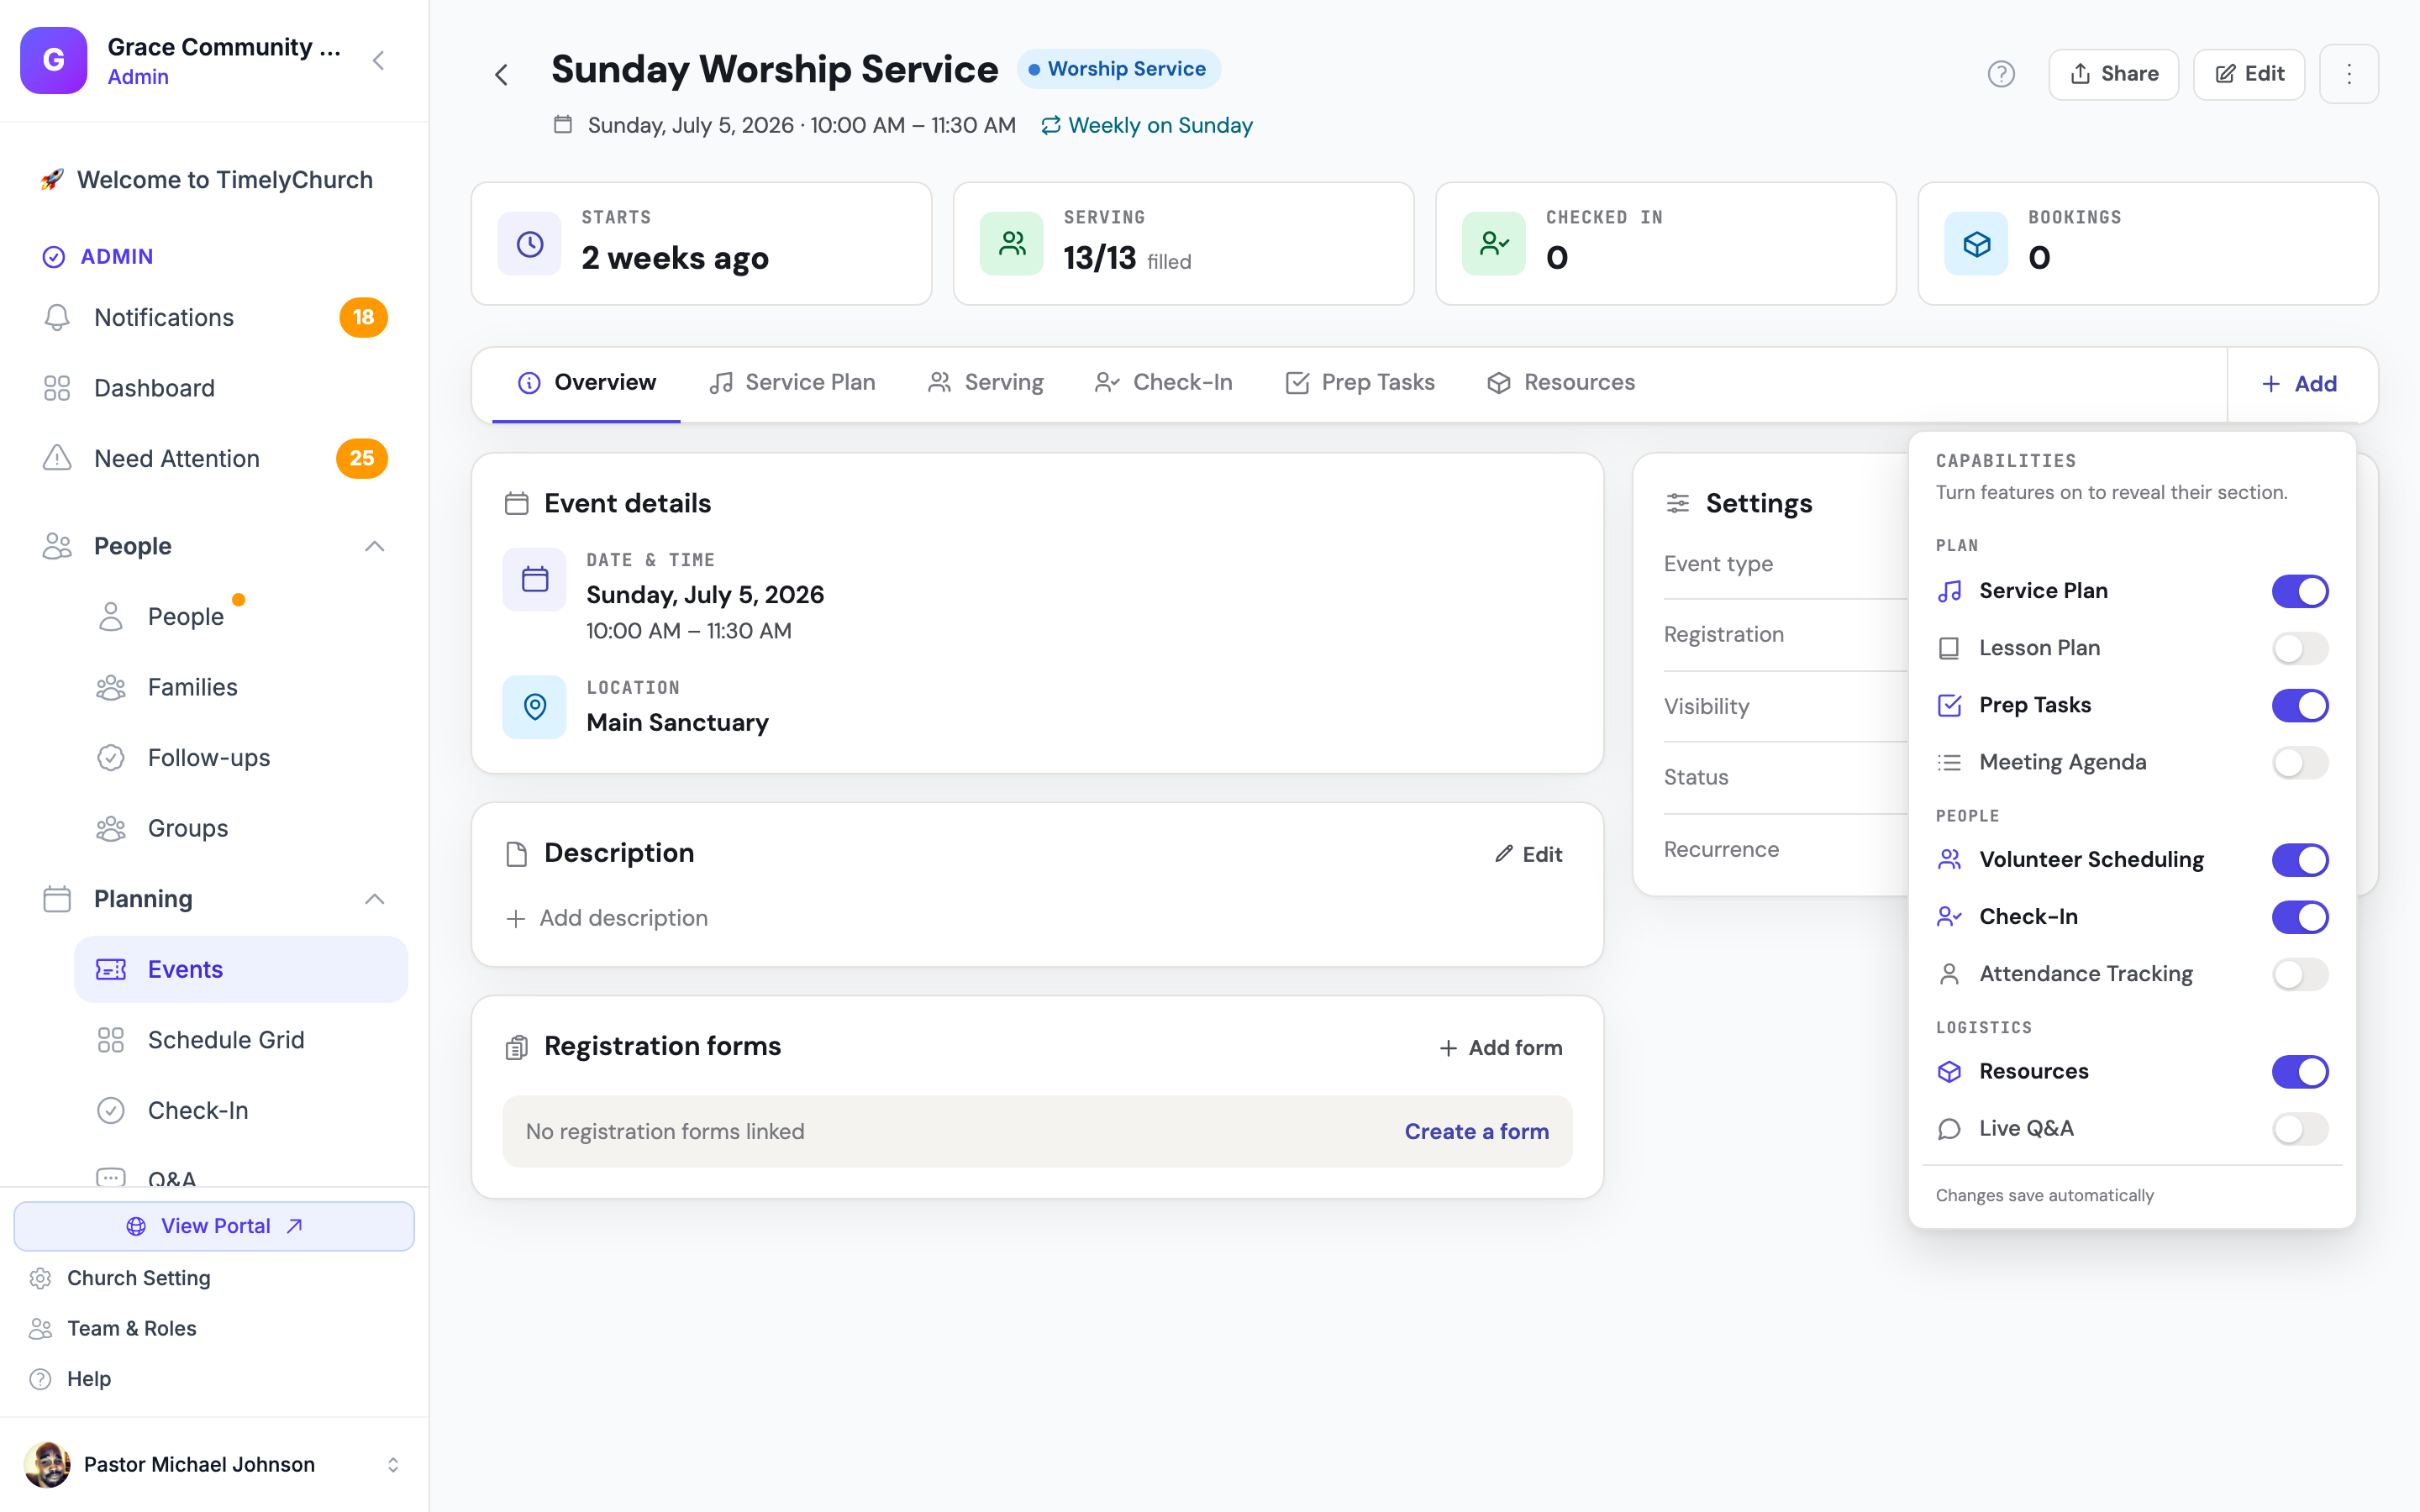Turn off the Resources toggle
The height and width of the screenshot is (1512, 2420).
(2300, 1071)
